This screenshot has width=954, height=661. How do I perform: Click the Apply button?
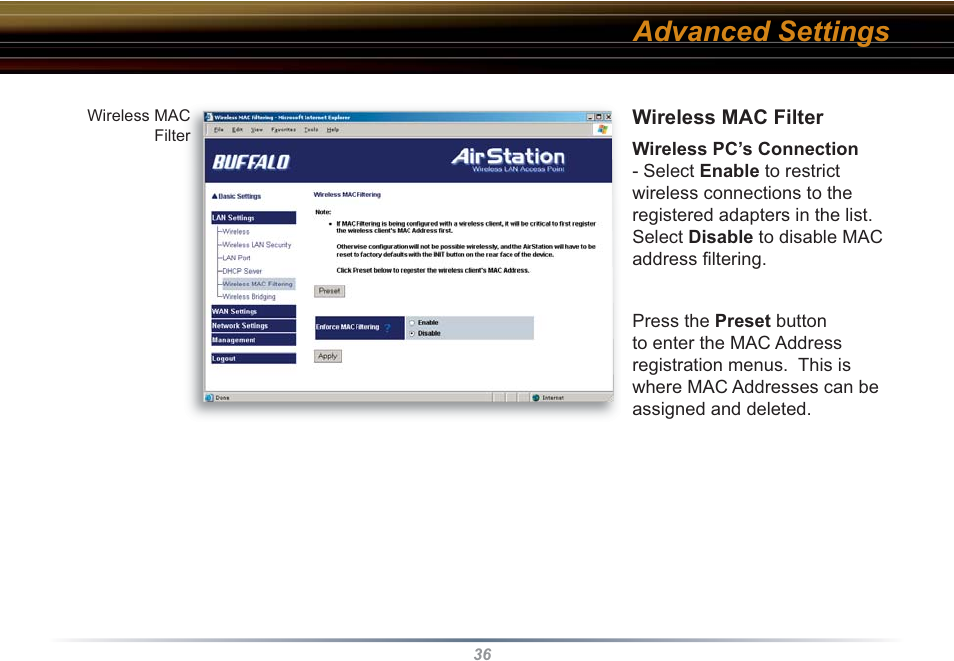[x=328, y=356]
